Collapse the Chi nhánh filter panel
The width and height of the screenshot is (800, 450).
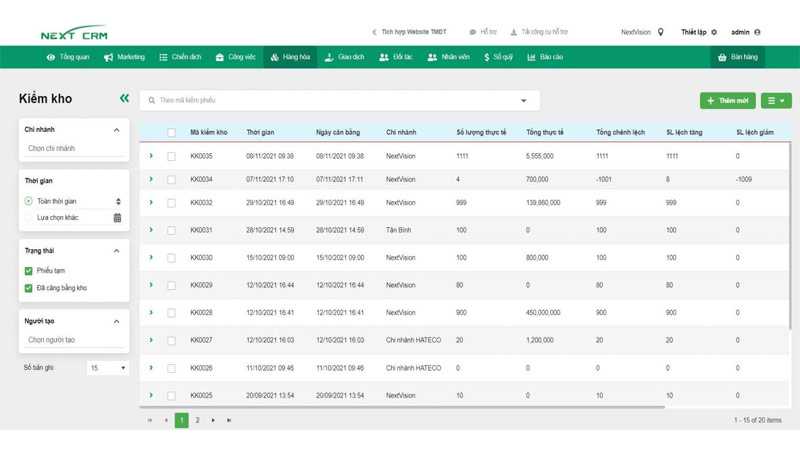(116, 130)
